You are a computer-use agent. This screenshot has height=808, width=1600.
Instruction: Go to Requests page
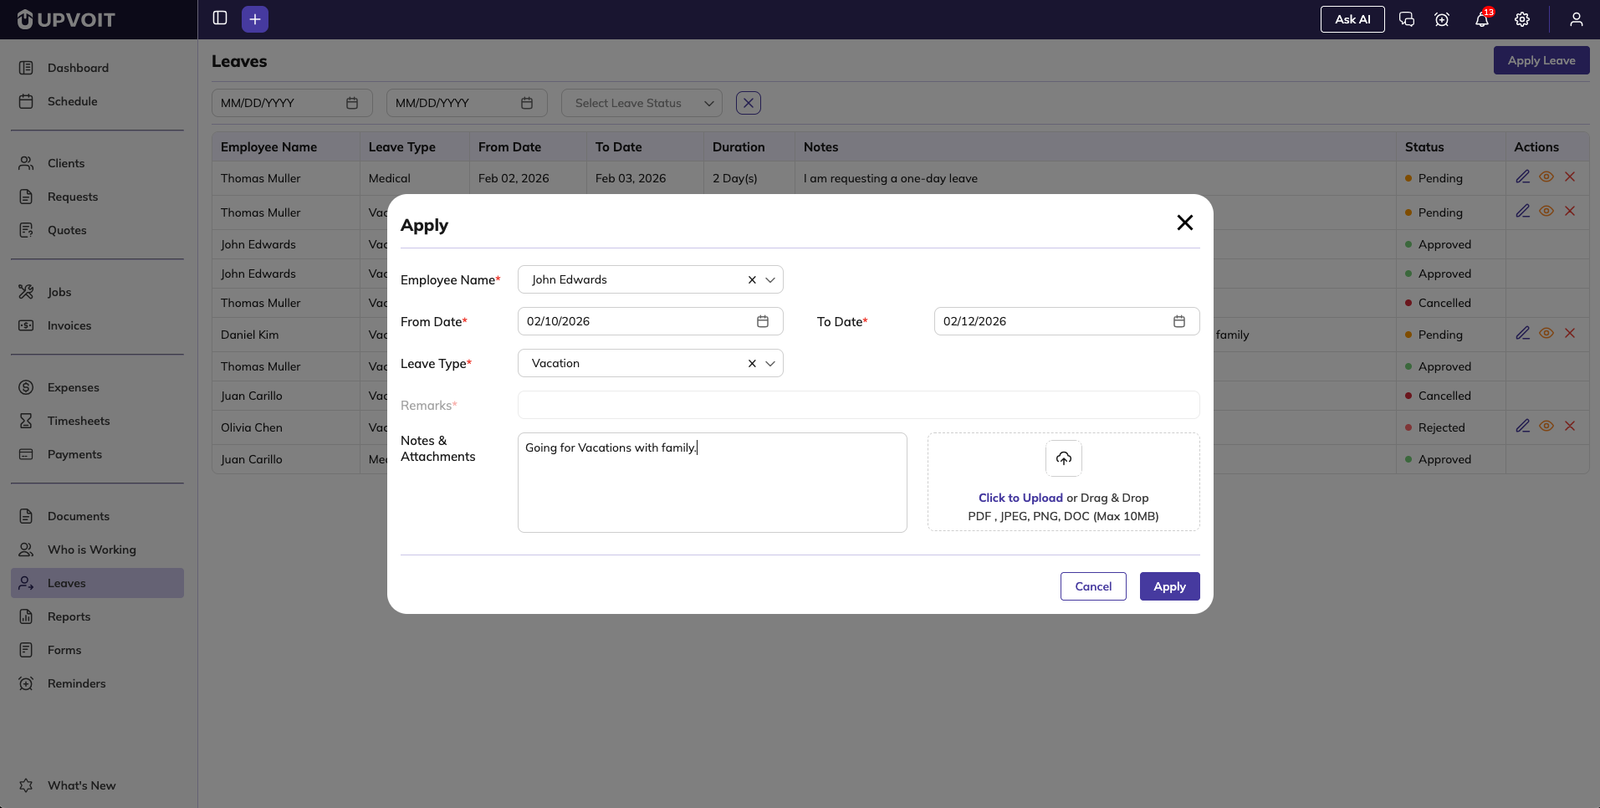[97, 197]
